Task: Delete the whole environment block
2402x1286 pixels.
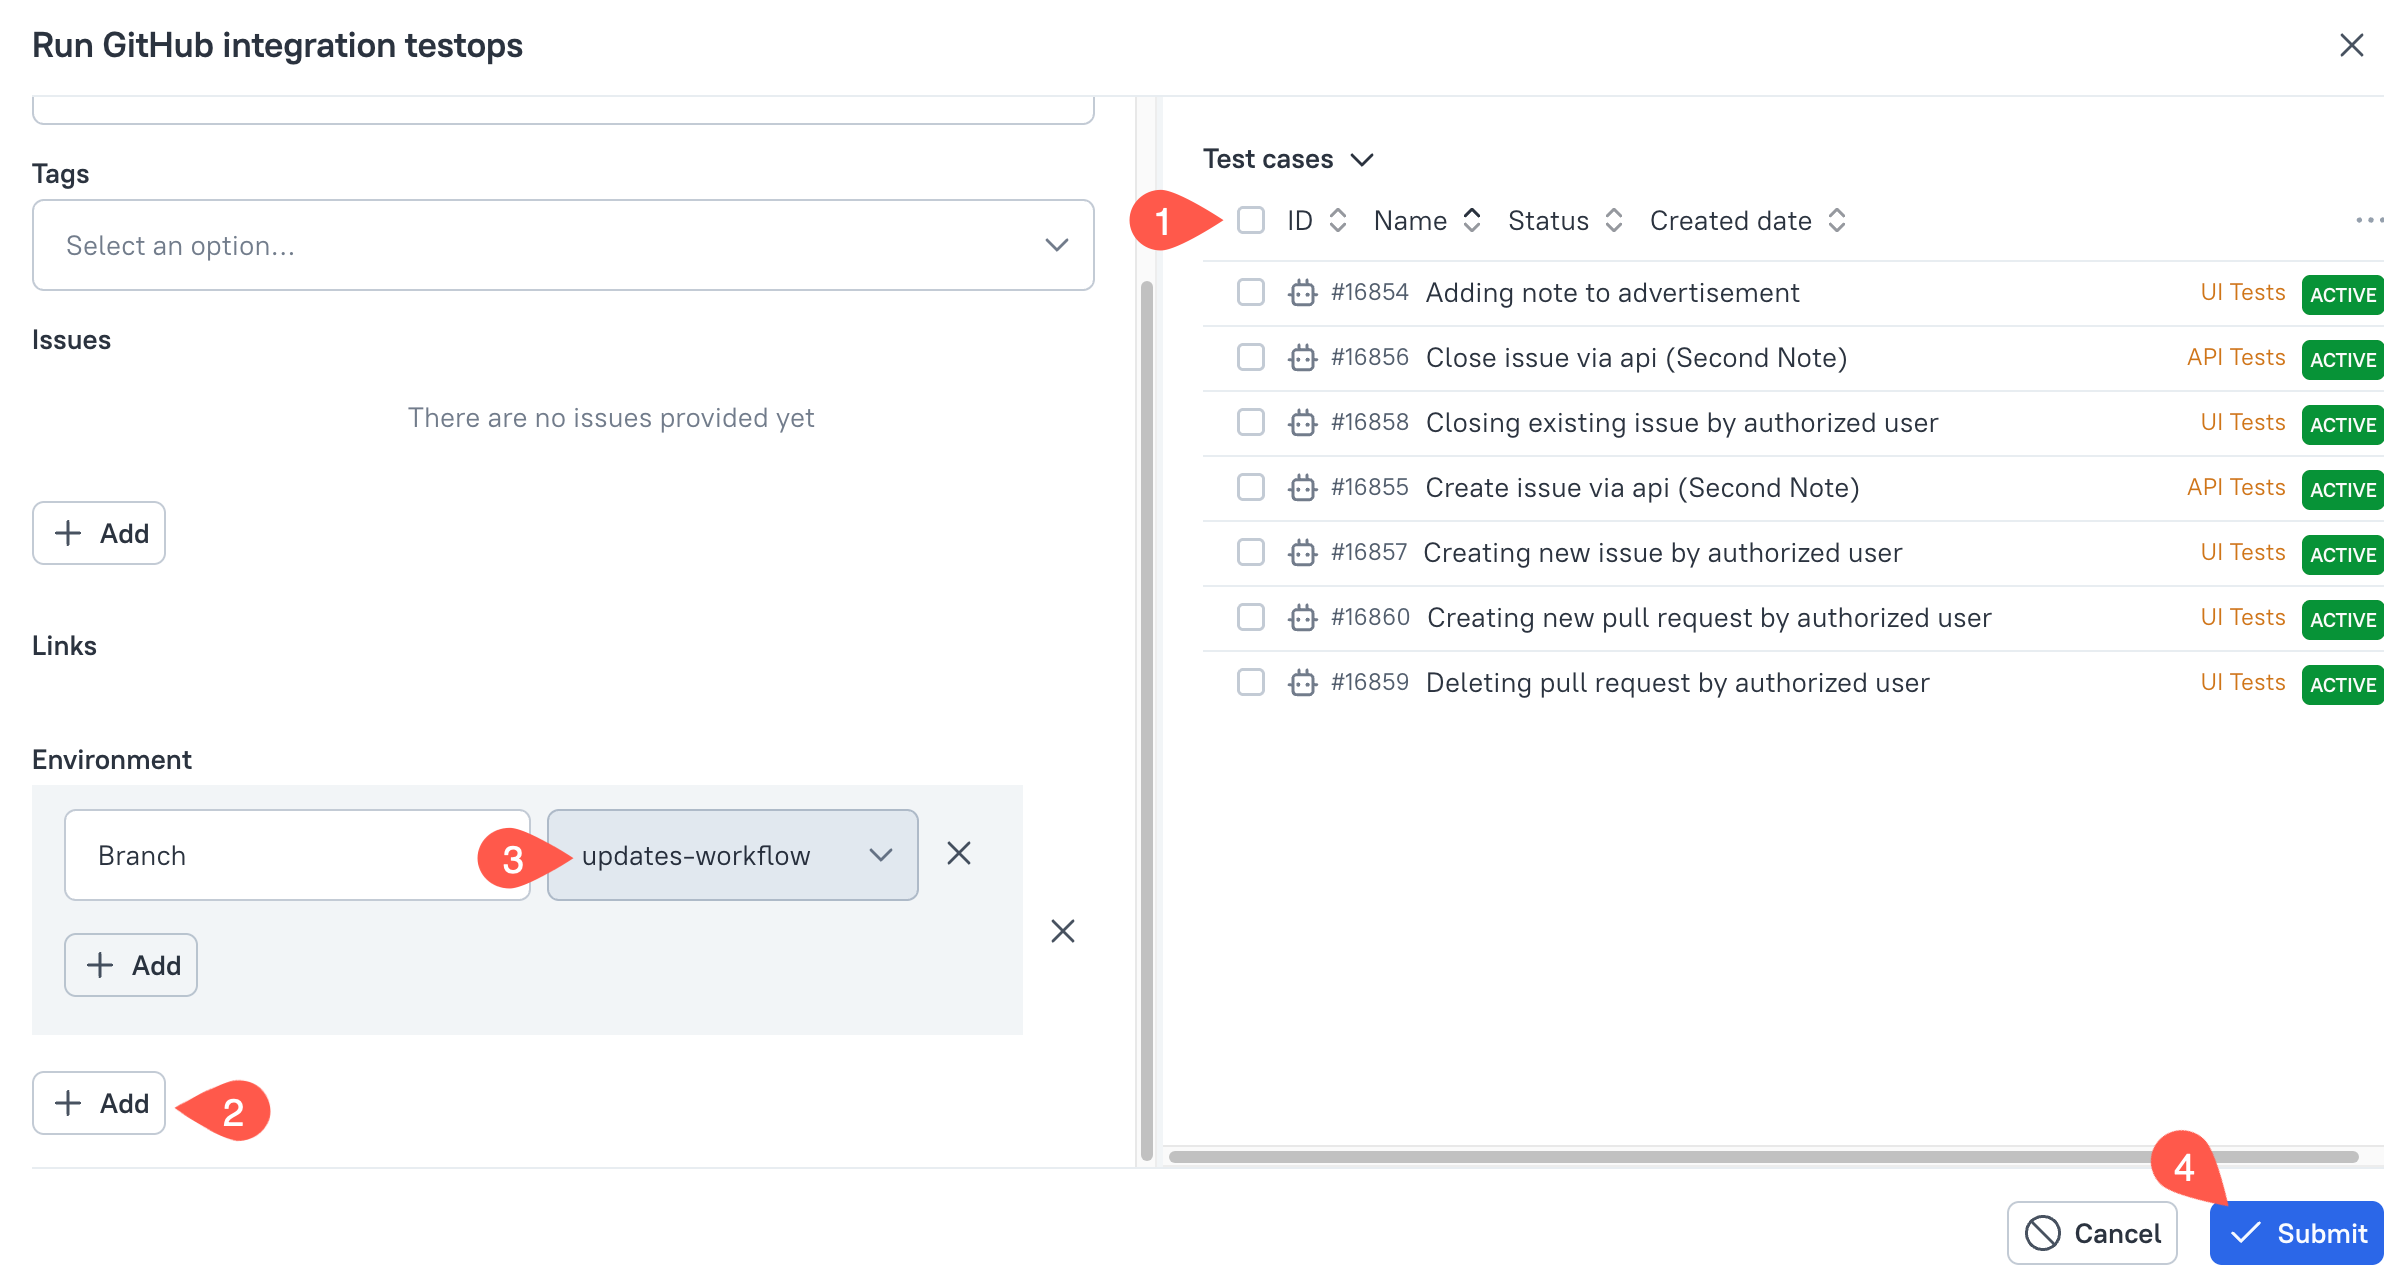Action: 1062,932
